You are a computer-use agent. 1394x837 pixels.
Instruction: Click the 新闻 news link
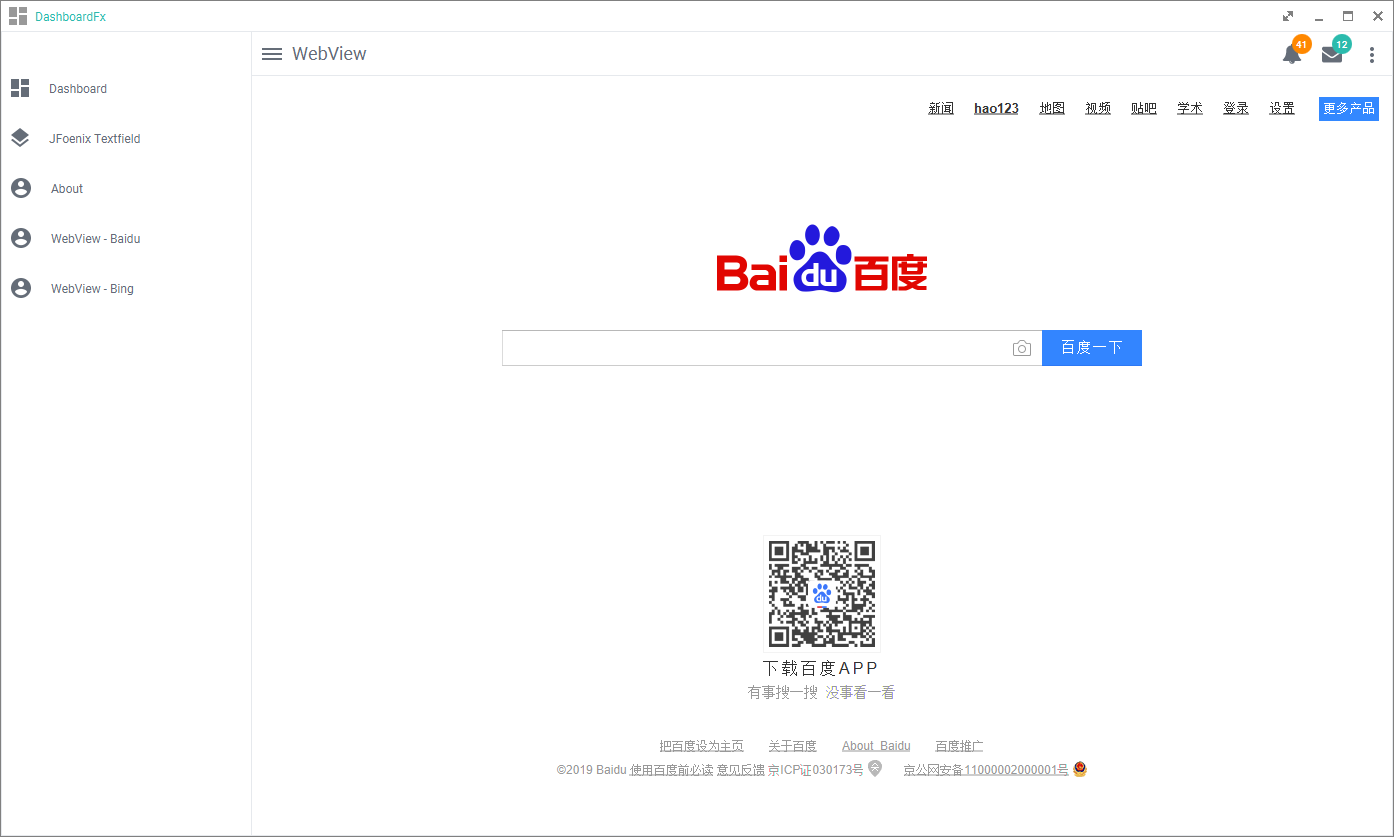click(941, 108)
